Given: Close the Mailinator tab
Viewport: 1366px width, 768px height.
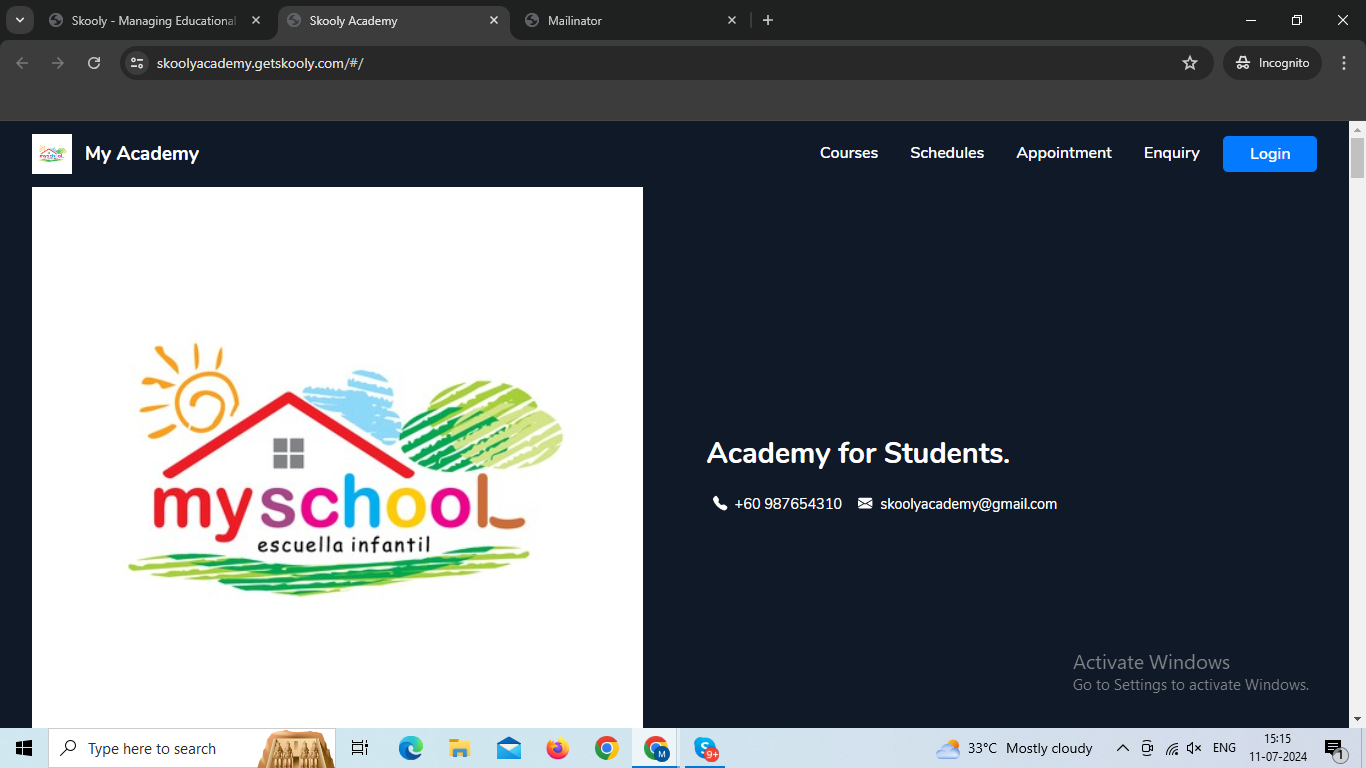Looking at the screenshot, I should pos(732,20).
